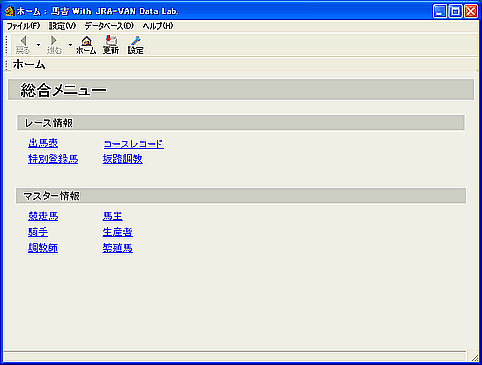482x365 pixels.
Task: Click the ホーム address bar label
Action: [29, 65]
